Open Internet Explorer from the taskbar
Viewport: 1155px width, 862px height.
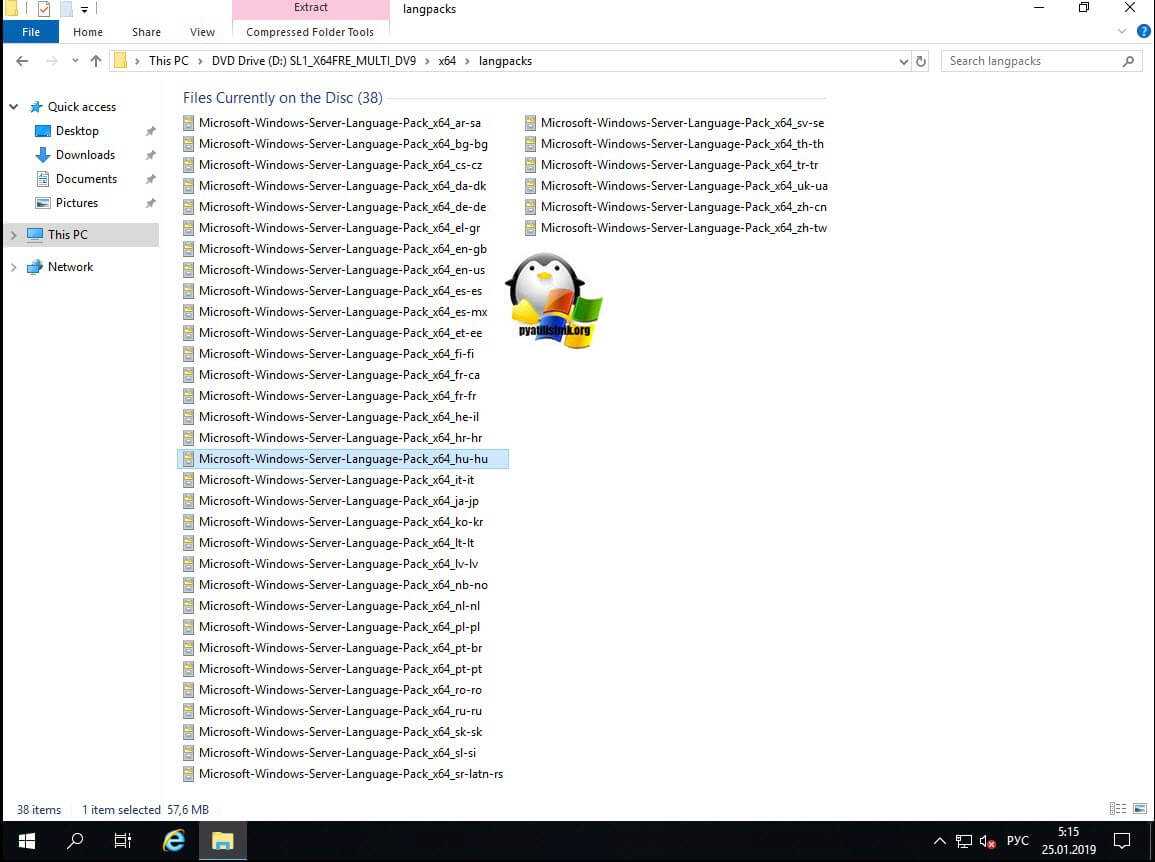point(174,841)
